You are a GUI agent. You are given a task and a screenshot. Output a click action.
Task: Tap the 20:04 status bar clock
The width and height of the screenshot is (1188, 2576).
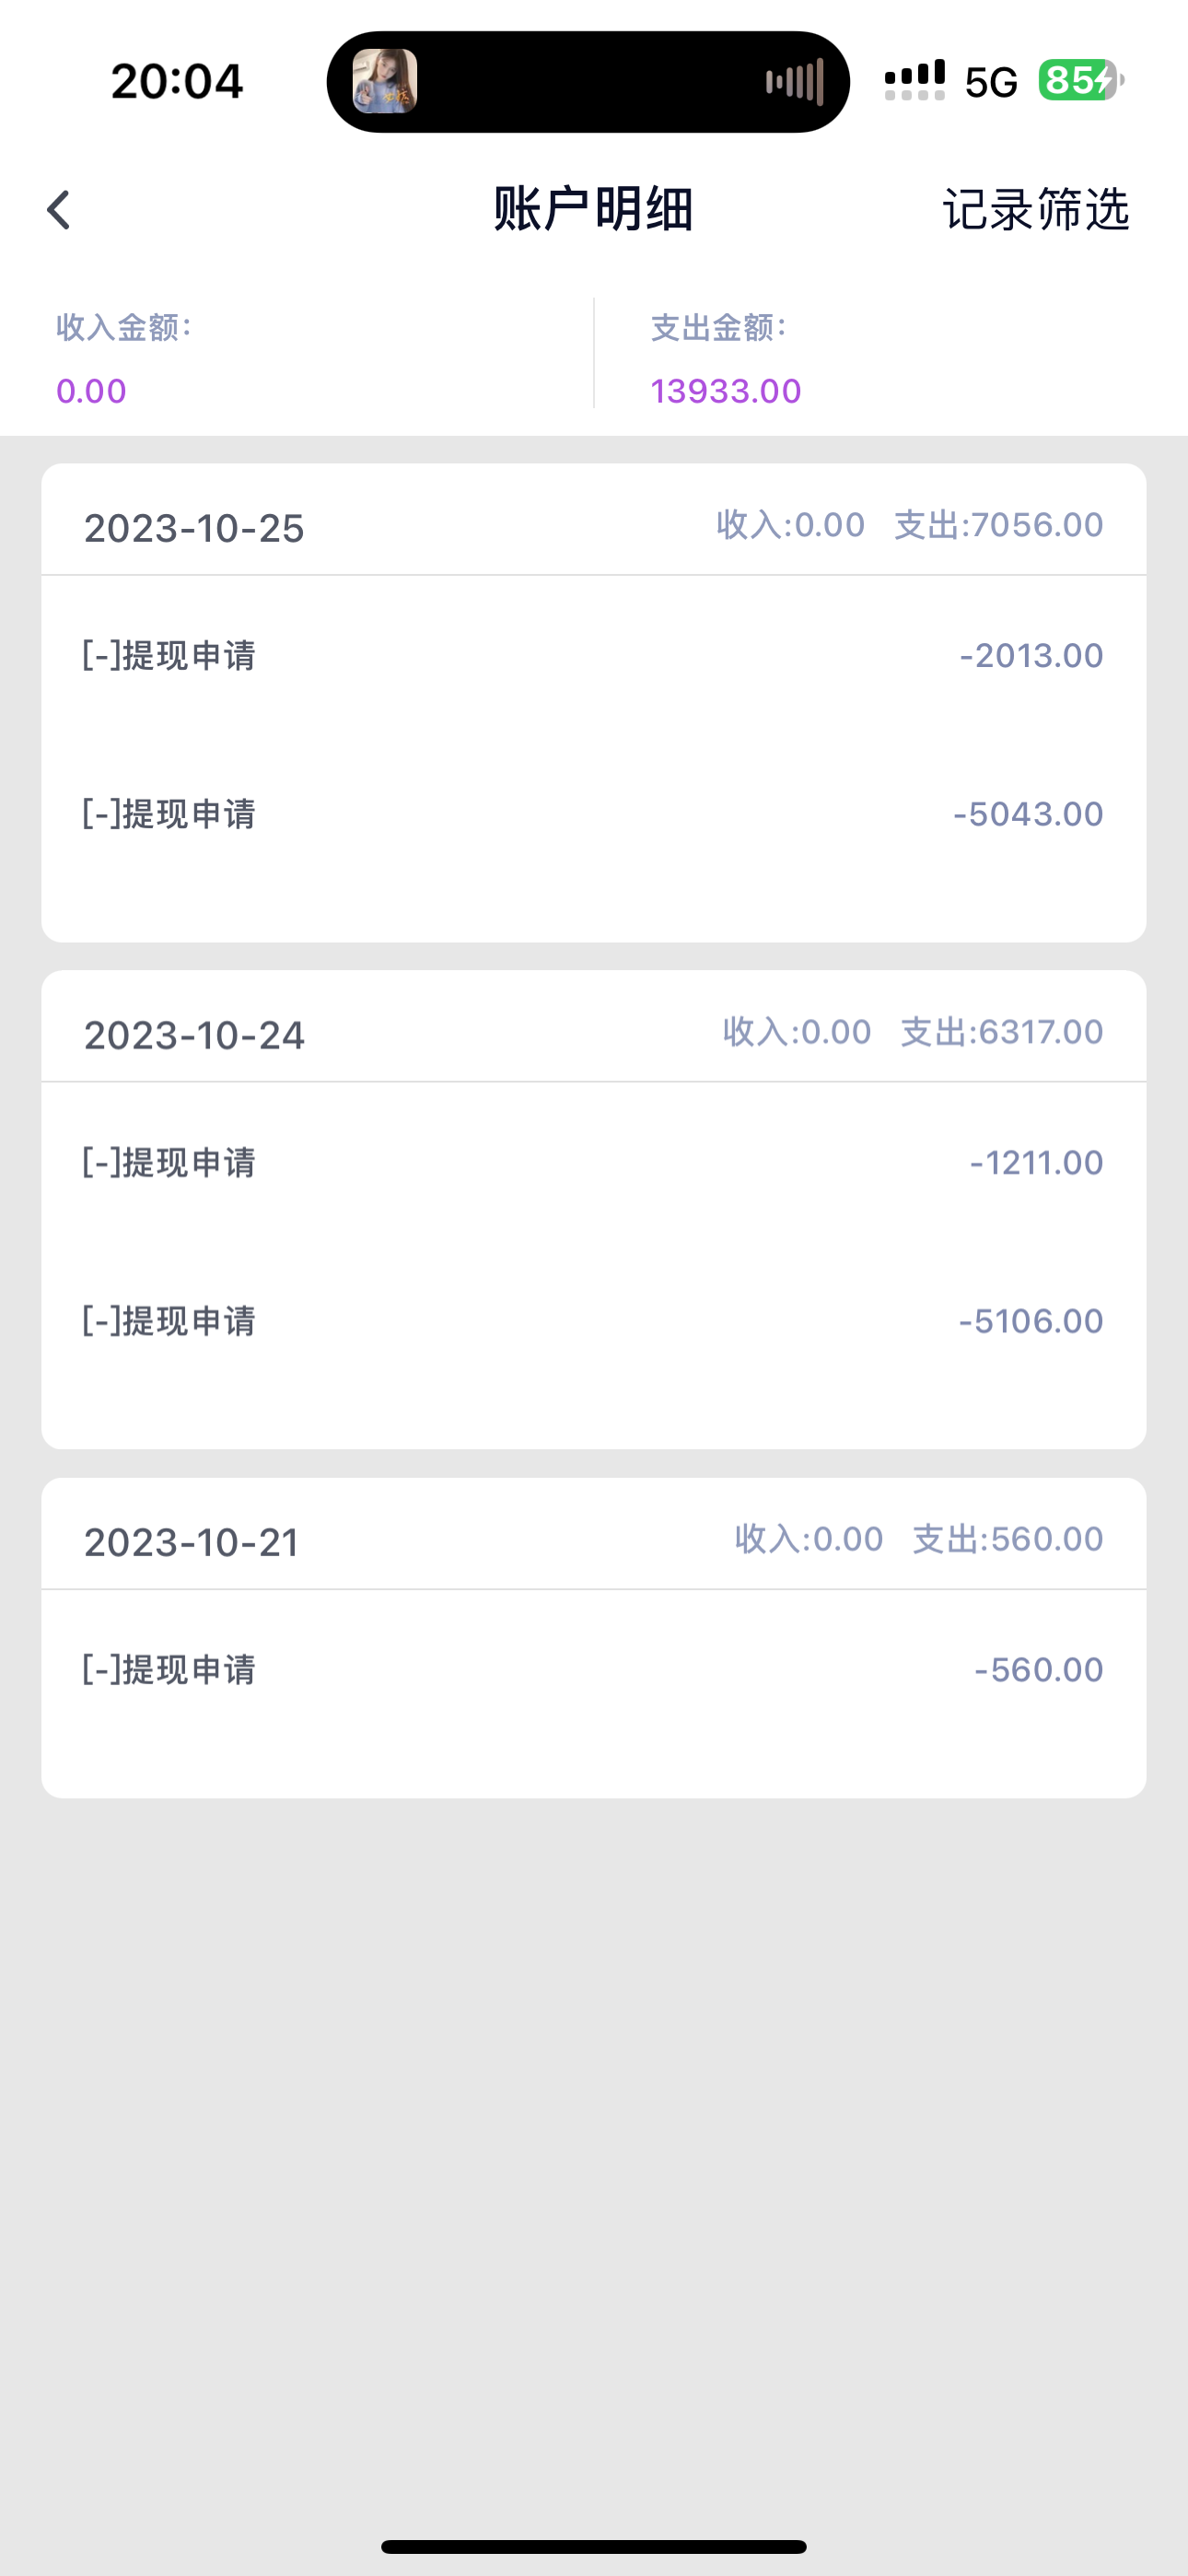(177, 81)
